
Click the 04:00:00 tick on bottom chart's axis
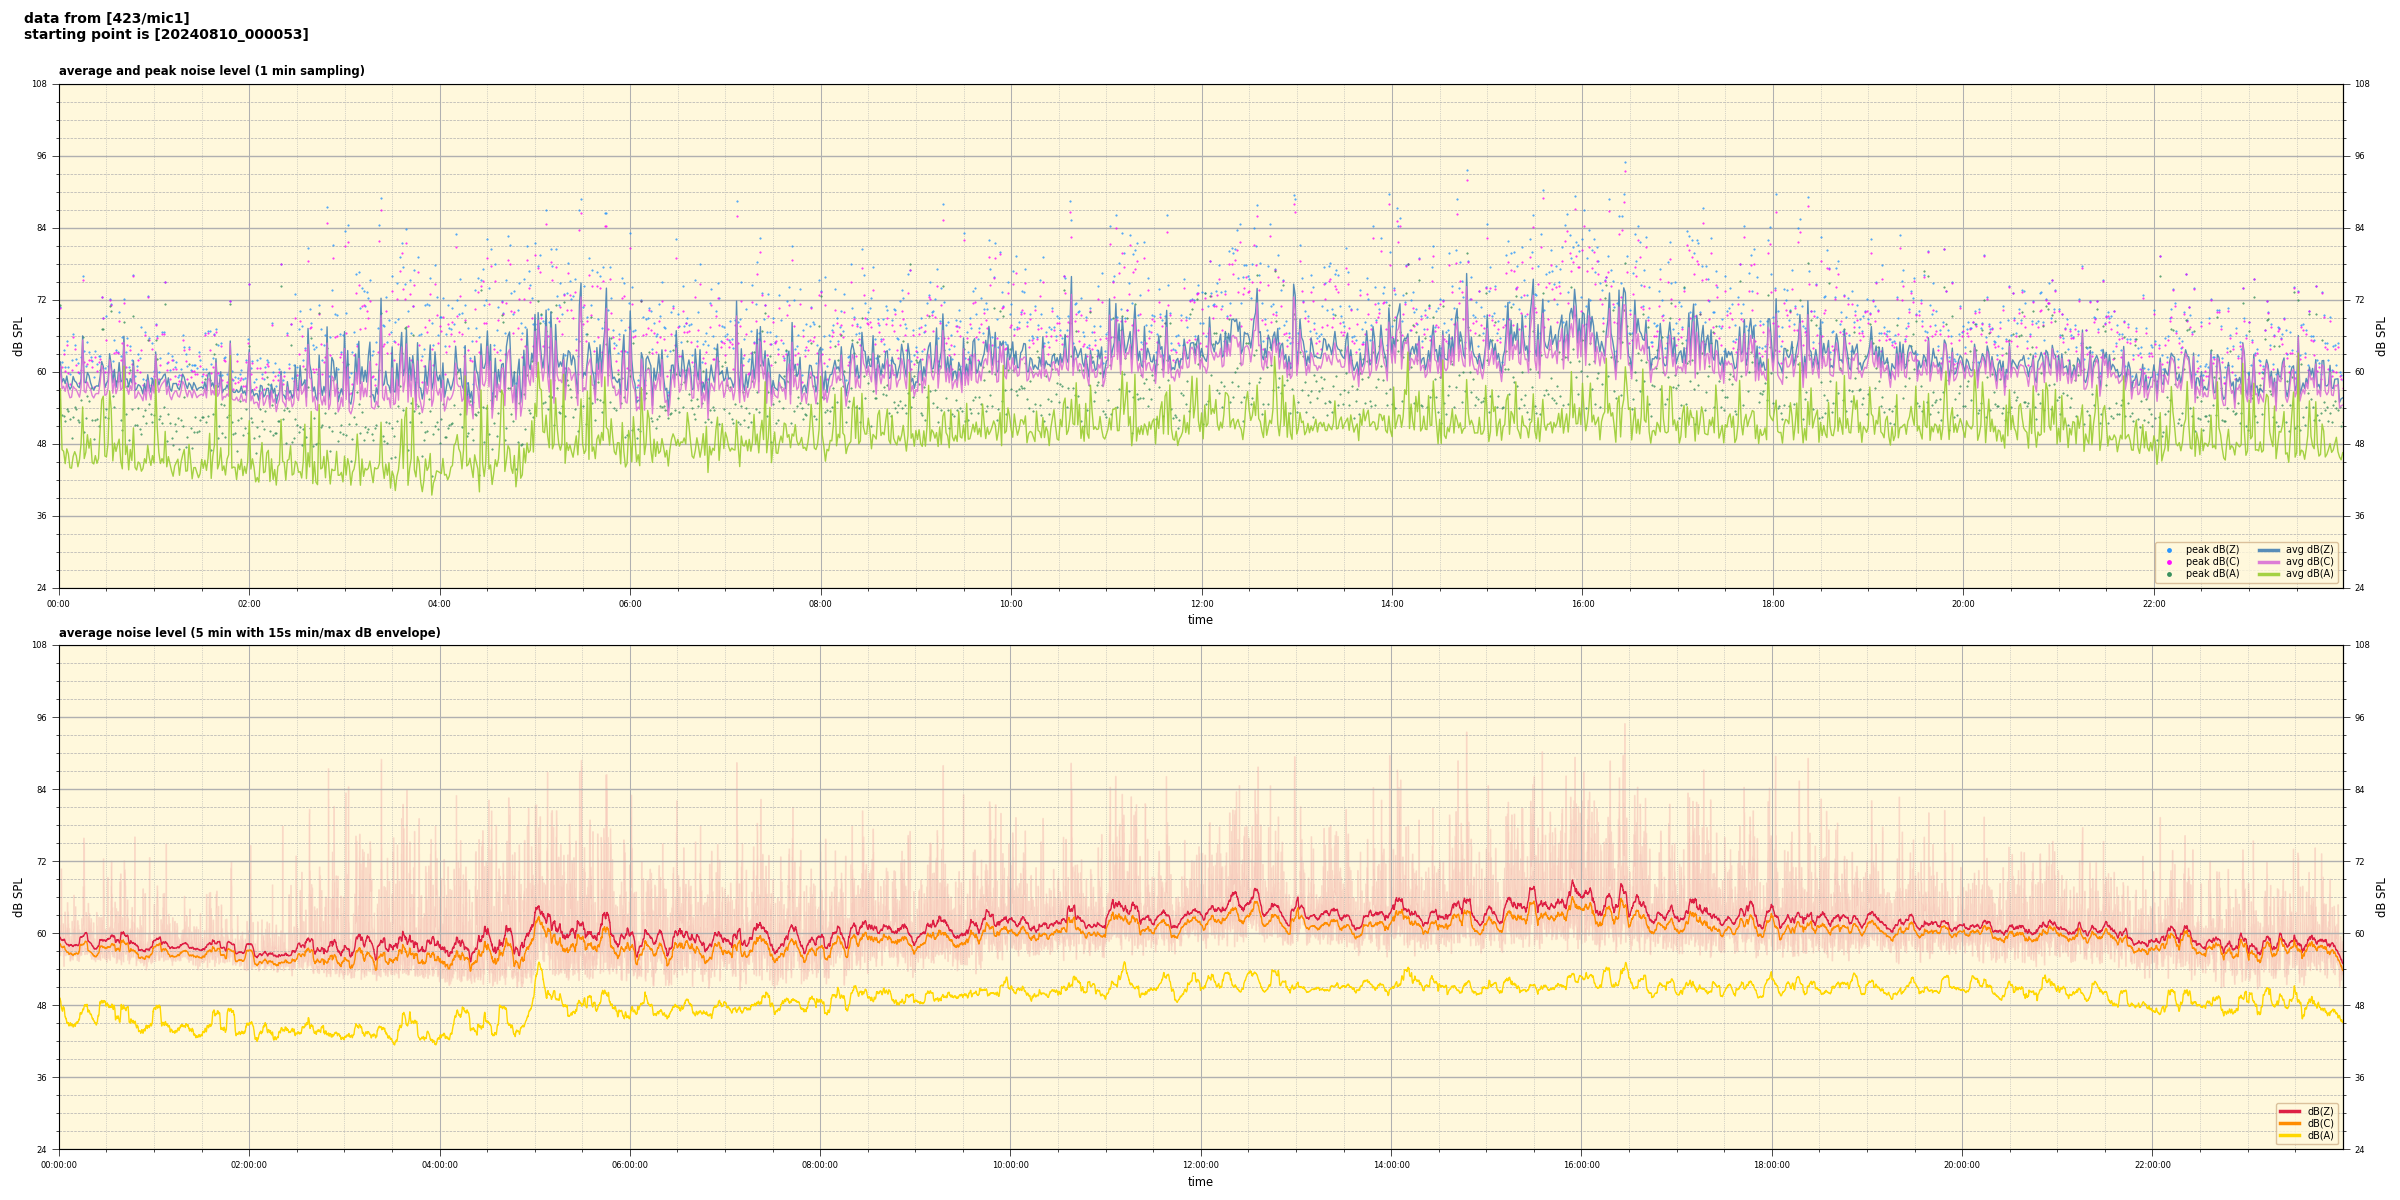[x=439, y=1165]
